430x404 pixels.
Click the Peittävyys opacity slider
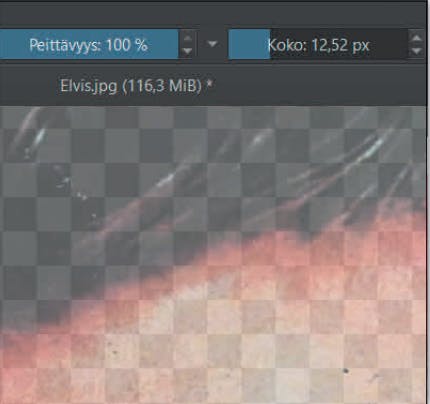(x=89, y=44)
